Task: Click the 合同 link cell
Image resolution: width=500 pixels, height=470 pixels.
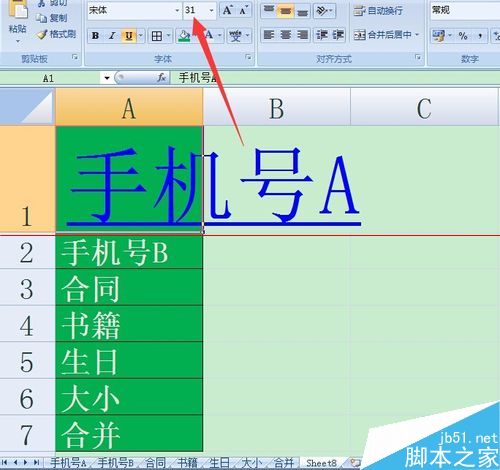Action: click(129, 288)
